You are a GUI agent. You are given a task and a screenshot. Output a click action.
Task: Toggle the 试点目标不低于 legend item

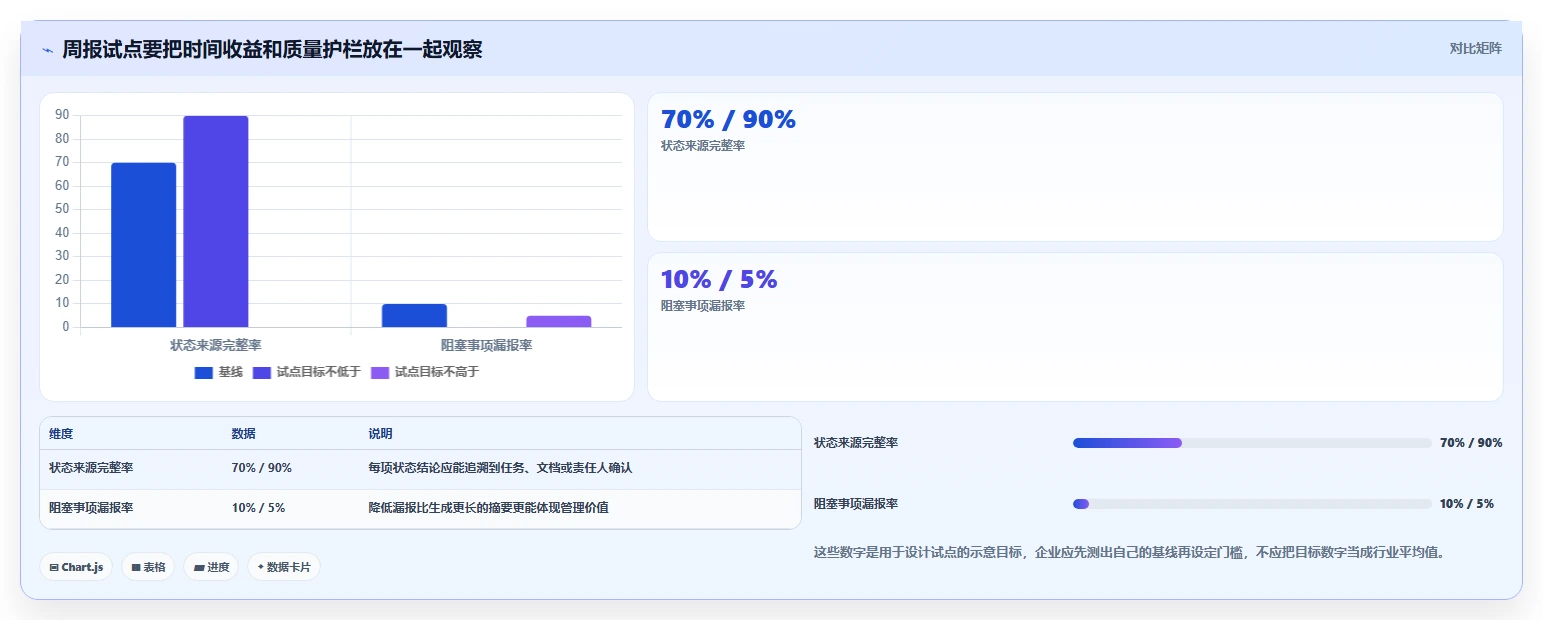tap(307, 372)
